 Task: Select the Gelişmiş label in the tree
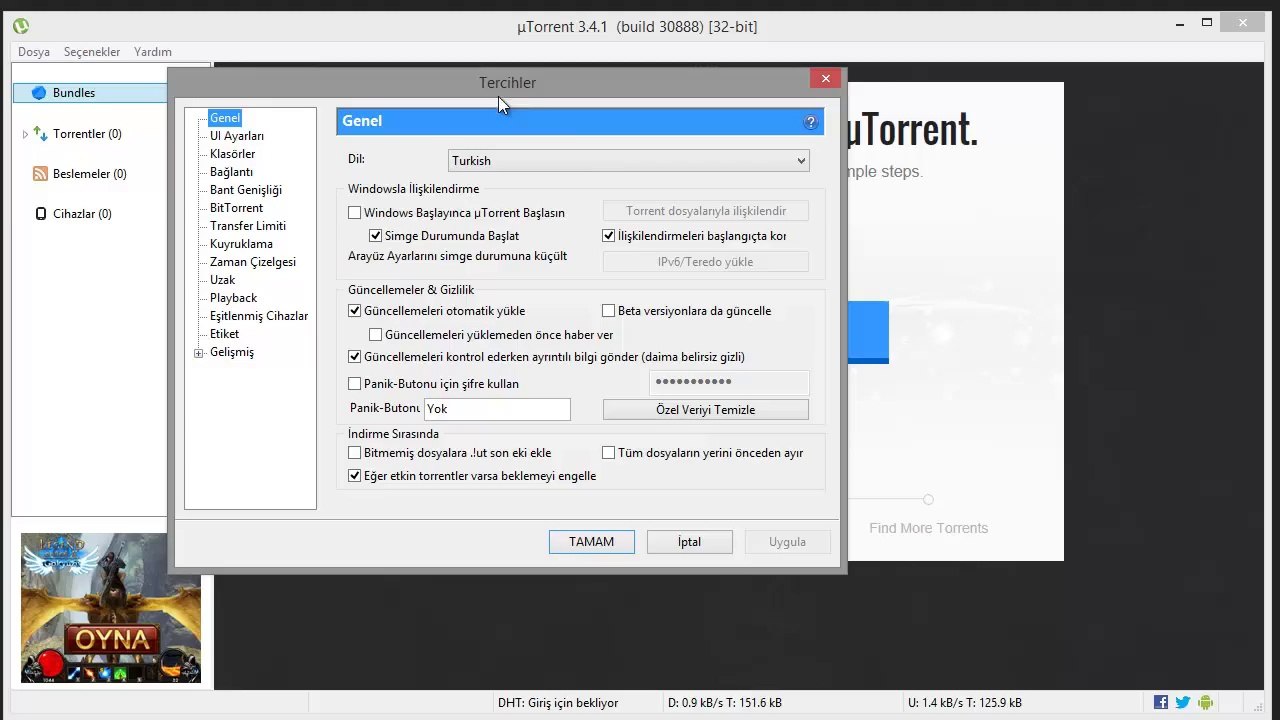pos(232,352)
